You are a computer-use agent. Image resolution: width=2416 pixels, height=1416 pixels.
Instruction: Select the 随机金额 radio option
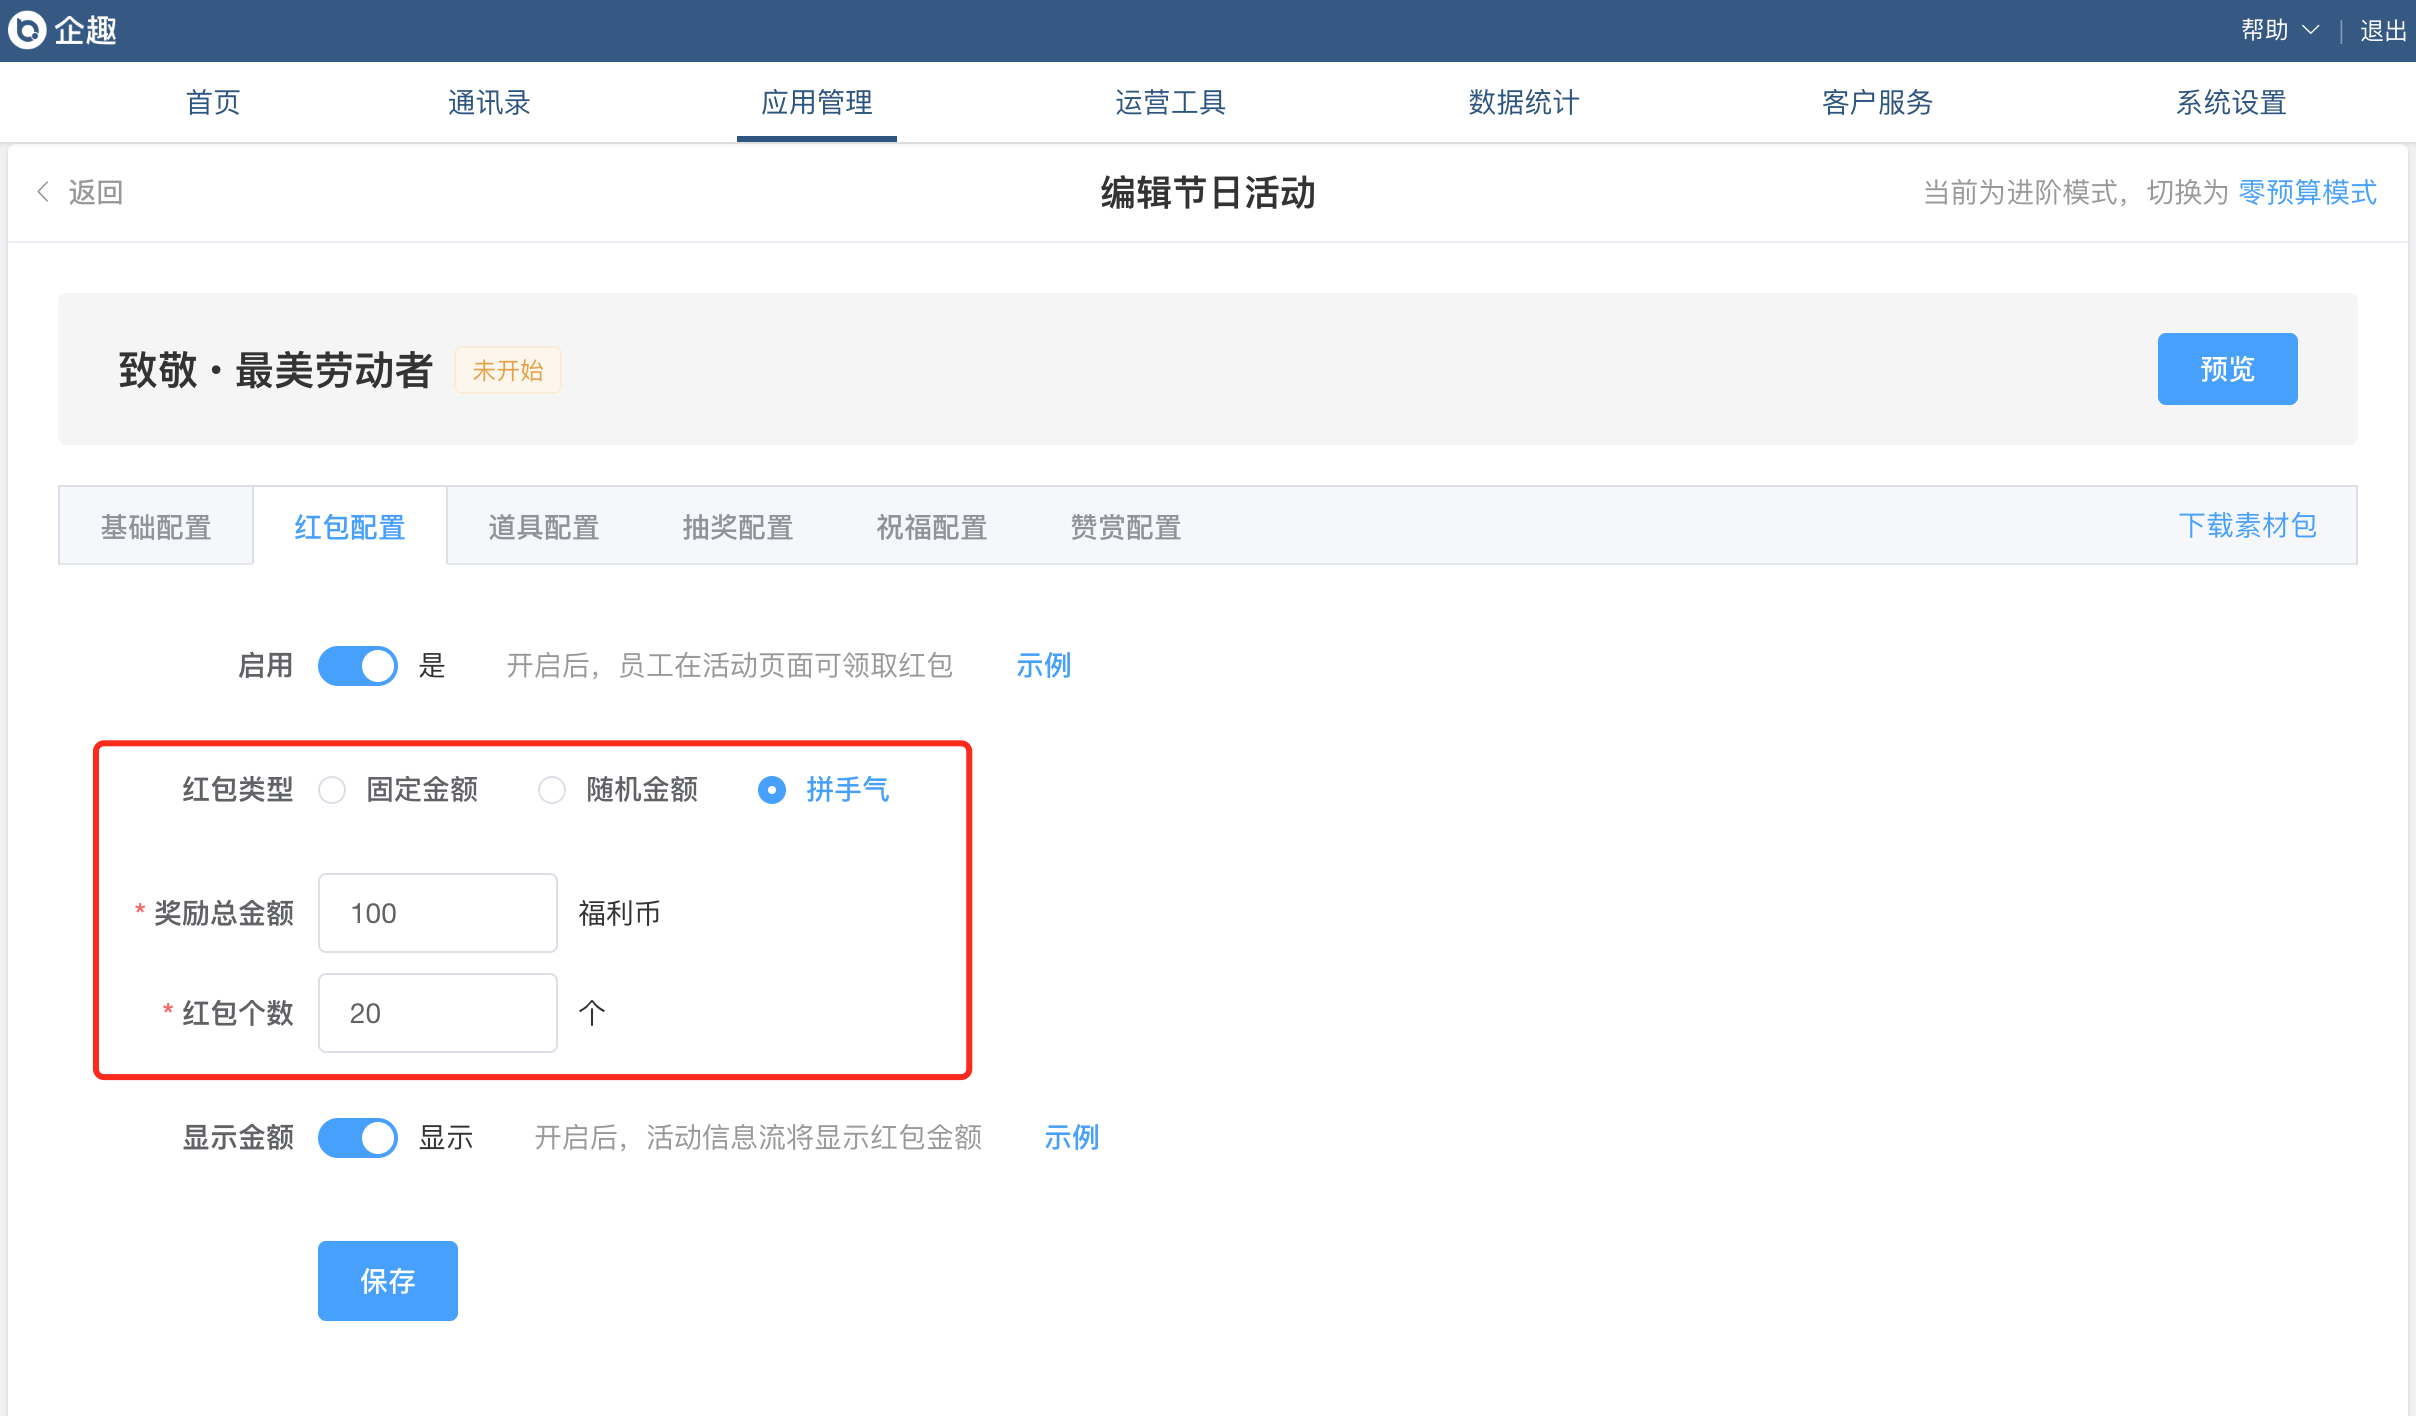click(552, 790)
